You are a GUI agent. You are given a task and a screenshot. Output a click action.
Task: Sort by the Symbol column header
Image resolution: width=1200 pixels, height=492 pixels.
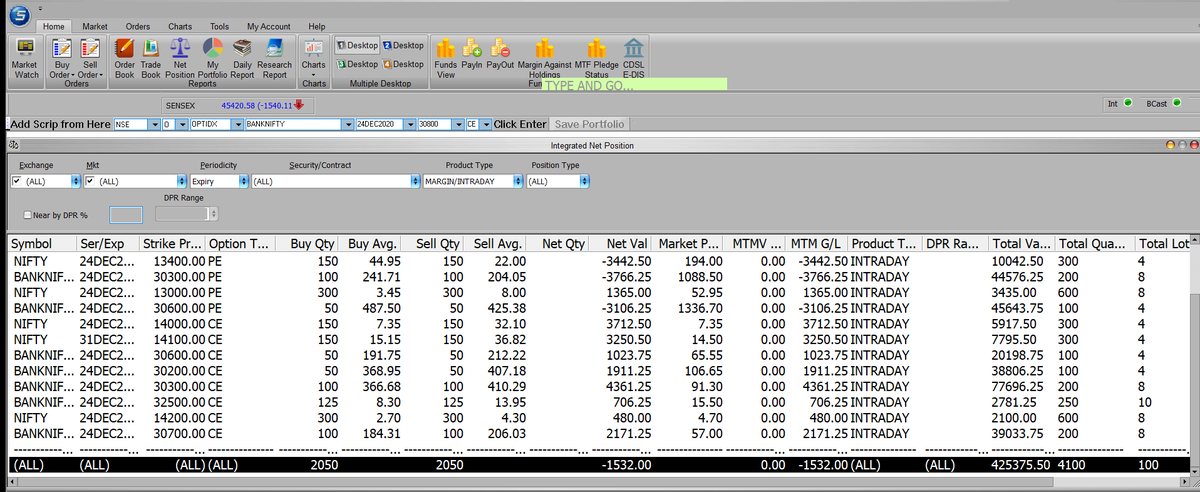click(41, 244)
